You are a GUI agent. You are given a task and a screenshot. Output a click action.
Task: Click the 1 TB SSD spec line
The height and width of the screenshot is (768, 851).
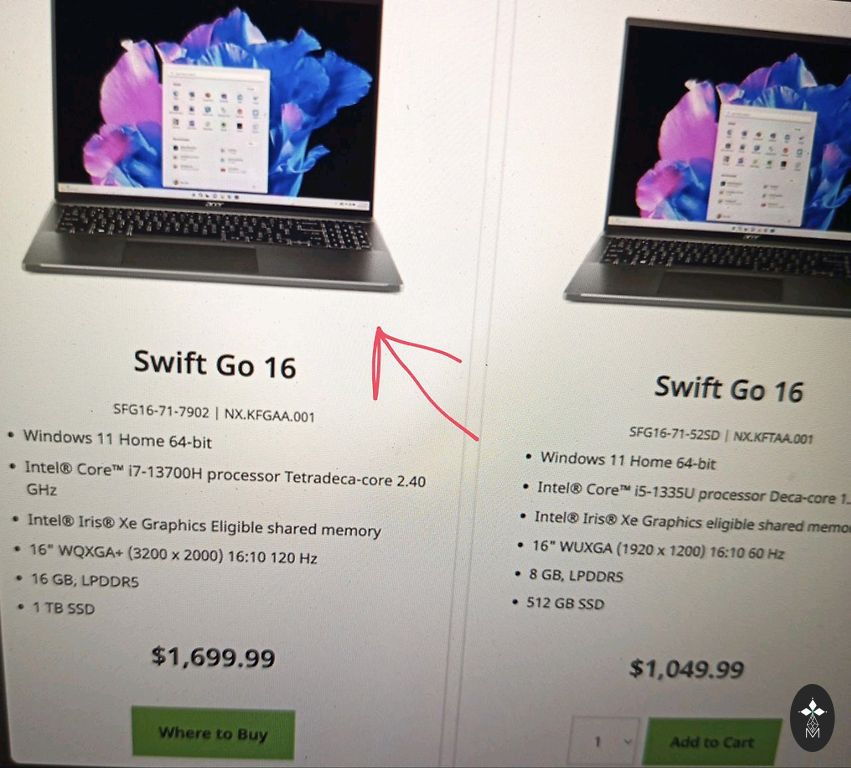(x=63, y=607)
